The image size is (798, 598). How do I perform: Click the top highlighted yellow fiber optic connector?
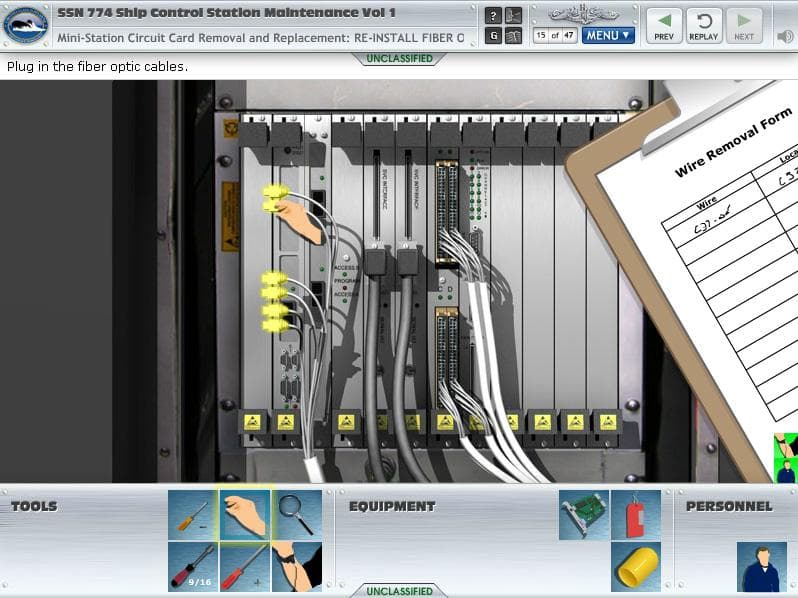273,190
